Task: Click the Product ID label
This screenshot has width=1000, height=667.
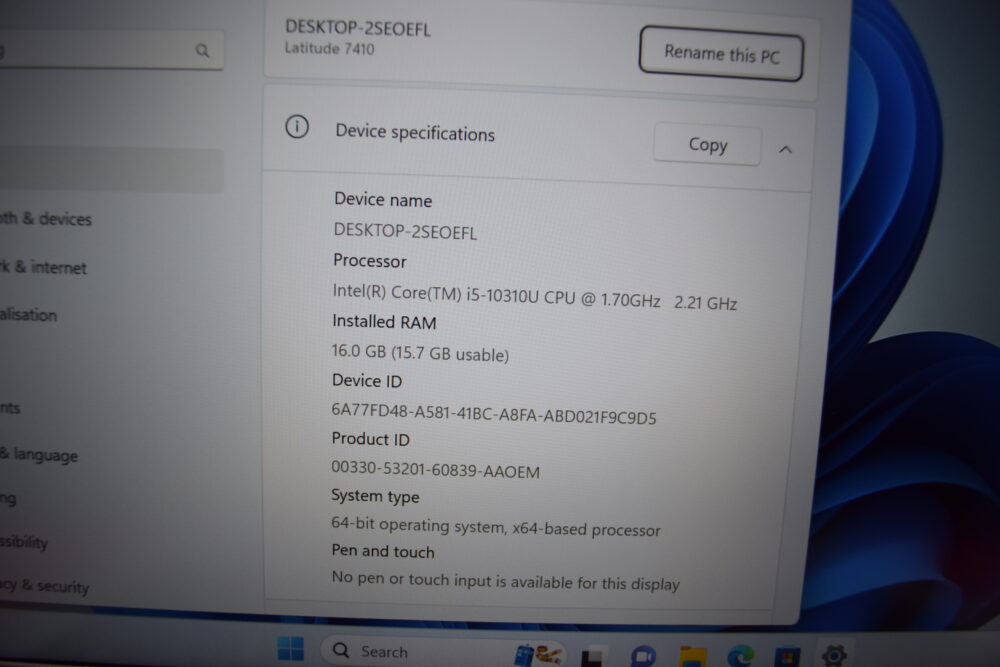Action: (371, 439)
